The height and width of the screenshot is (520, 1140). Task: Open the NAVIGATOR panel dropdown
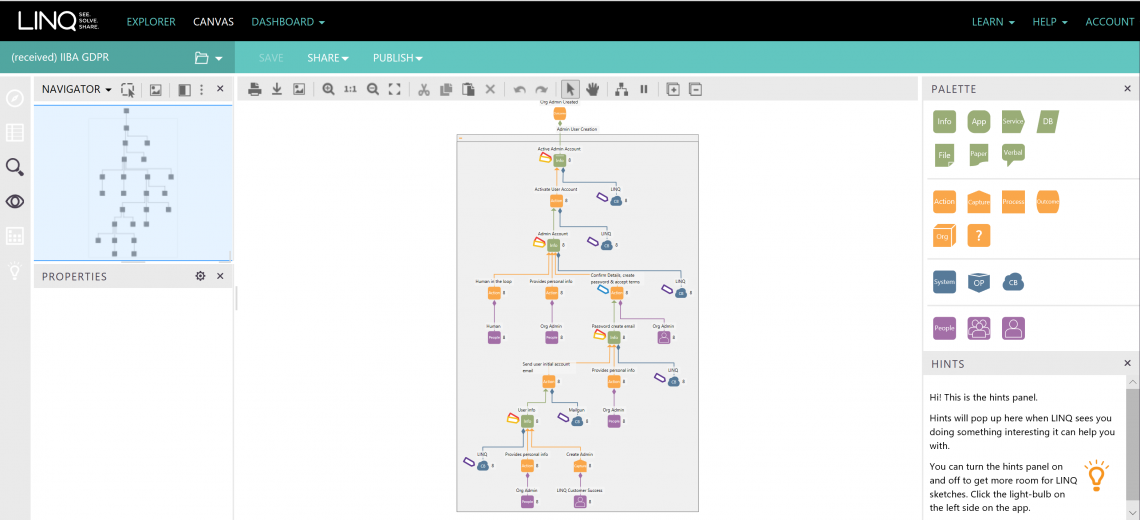77,89
